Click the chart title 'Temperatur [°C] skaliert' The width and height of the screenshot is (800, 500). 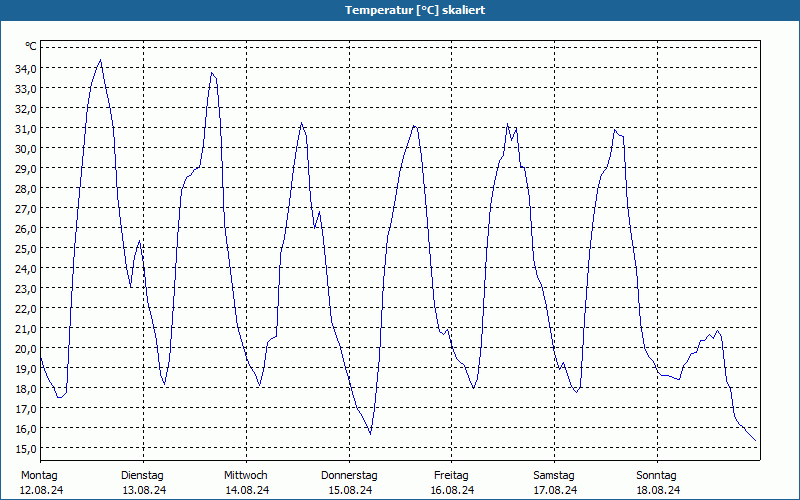[415, 10]
